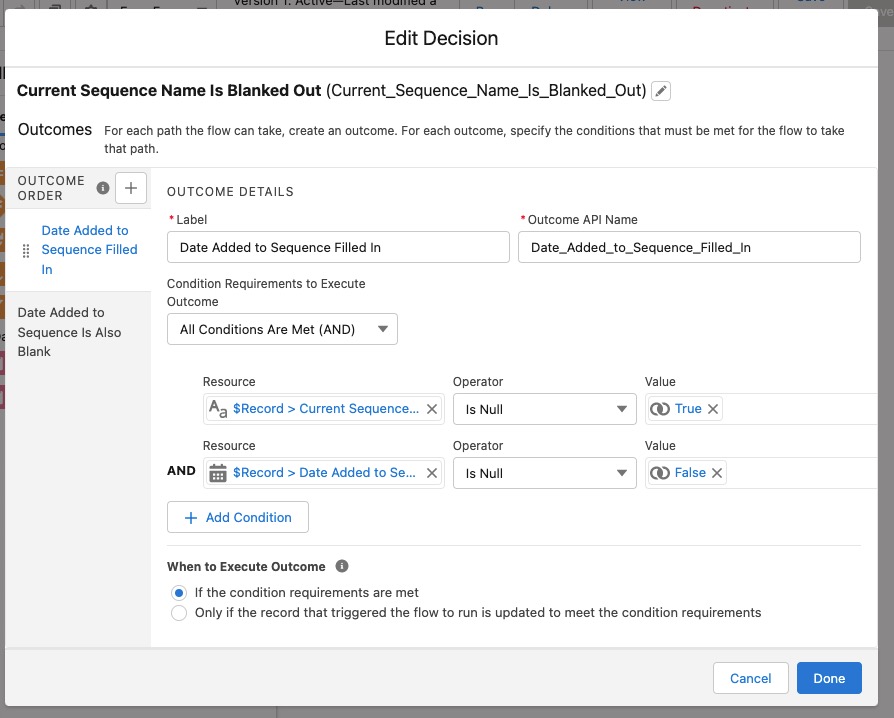Select 'Only if the record...is updated' option

pos(179,613)
